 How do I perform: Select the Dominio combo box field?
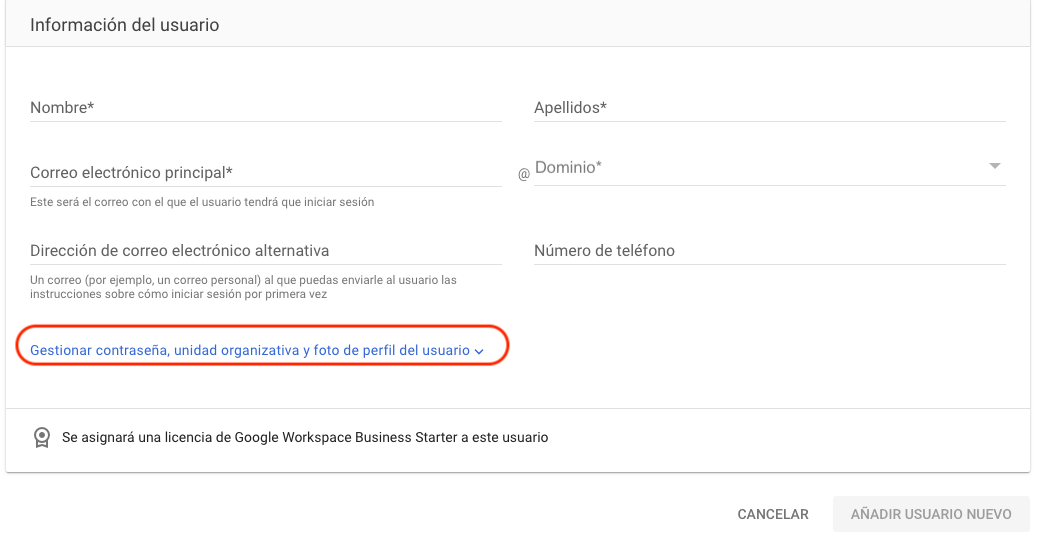tap(770, 168)
